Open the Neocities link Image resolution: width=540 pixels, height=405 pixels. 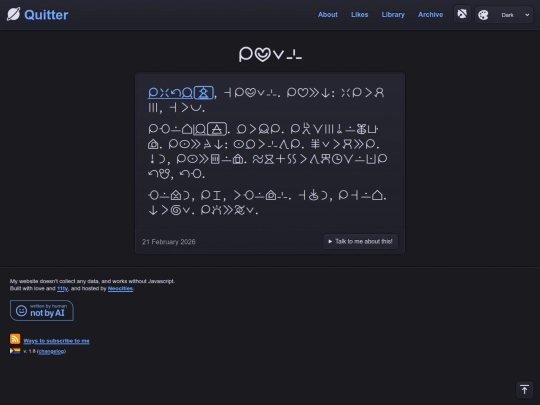click(120, 289)
